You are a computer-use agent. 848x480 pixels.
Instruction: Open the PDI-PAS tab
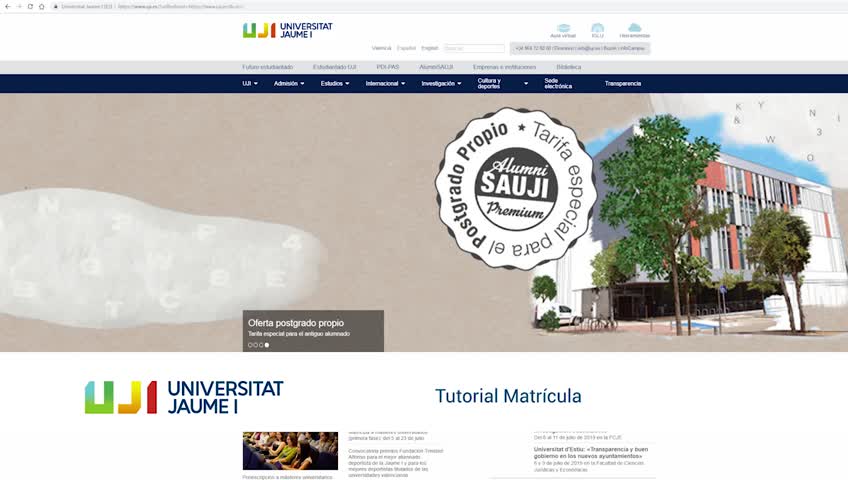pyautogui.click(x=388, y=67)
